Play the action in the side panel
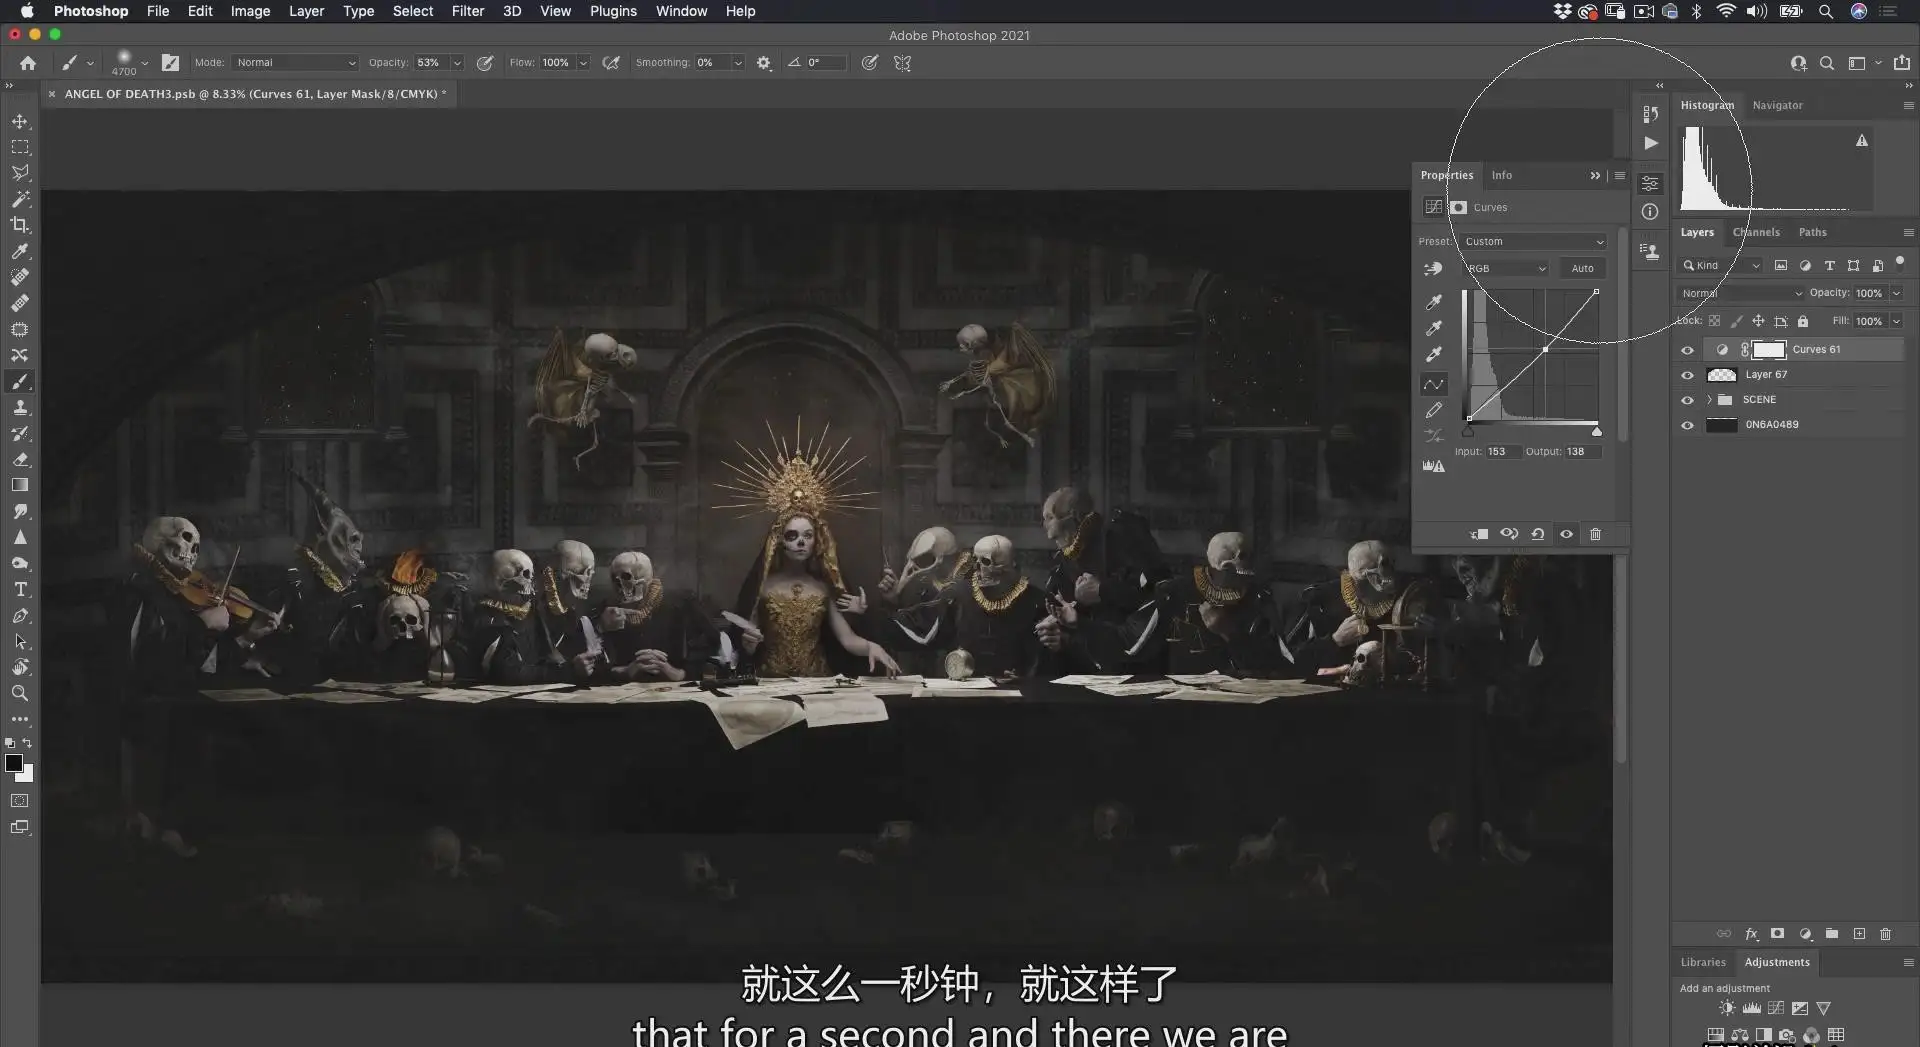 tap(1651, 143)
